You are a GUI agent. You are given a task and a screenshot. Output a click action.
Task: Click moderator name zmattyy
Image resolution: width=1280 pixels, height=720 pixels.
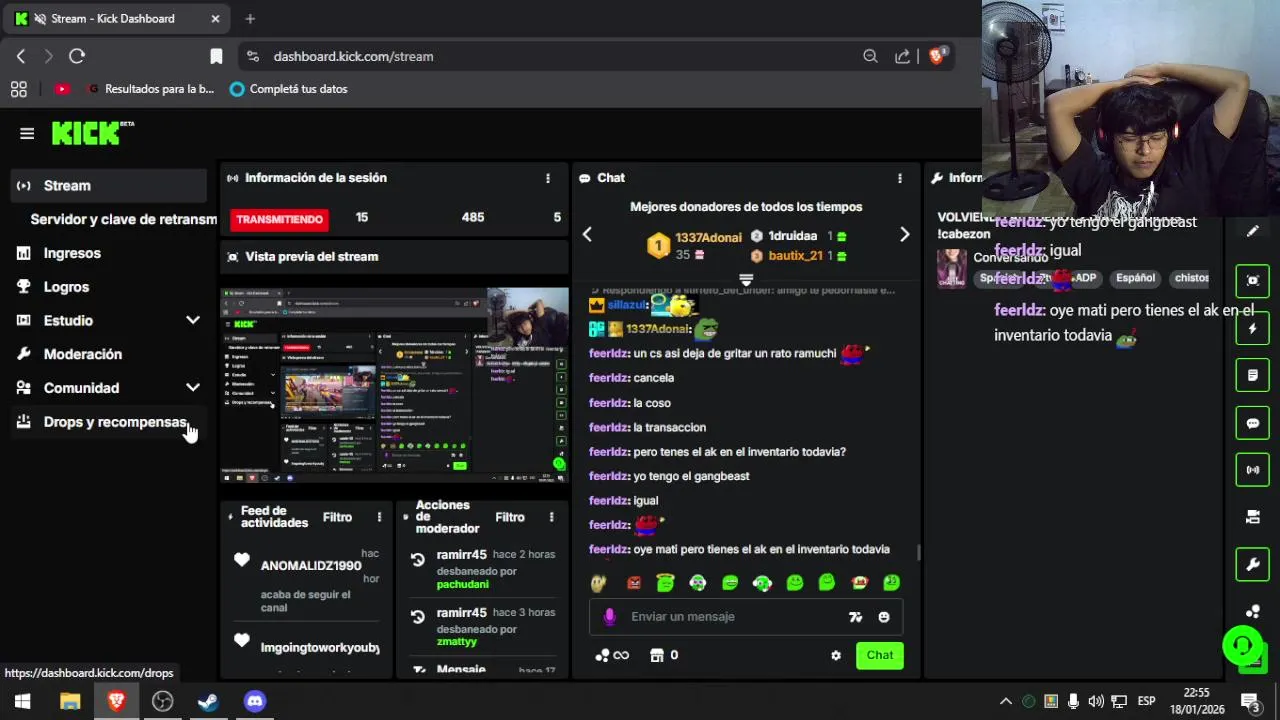point(457,642)
